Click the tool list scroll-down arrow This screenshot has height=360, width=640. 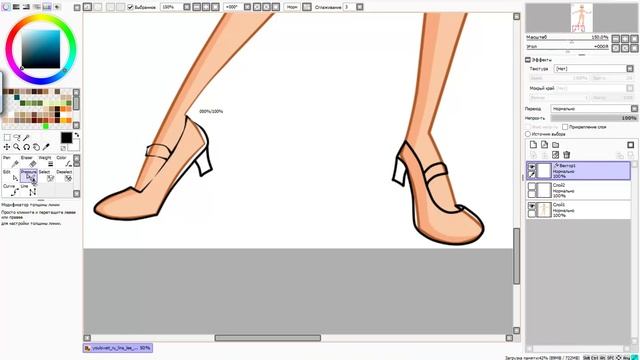coord(76,193)
